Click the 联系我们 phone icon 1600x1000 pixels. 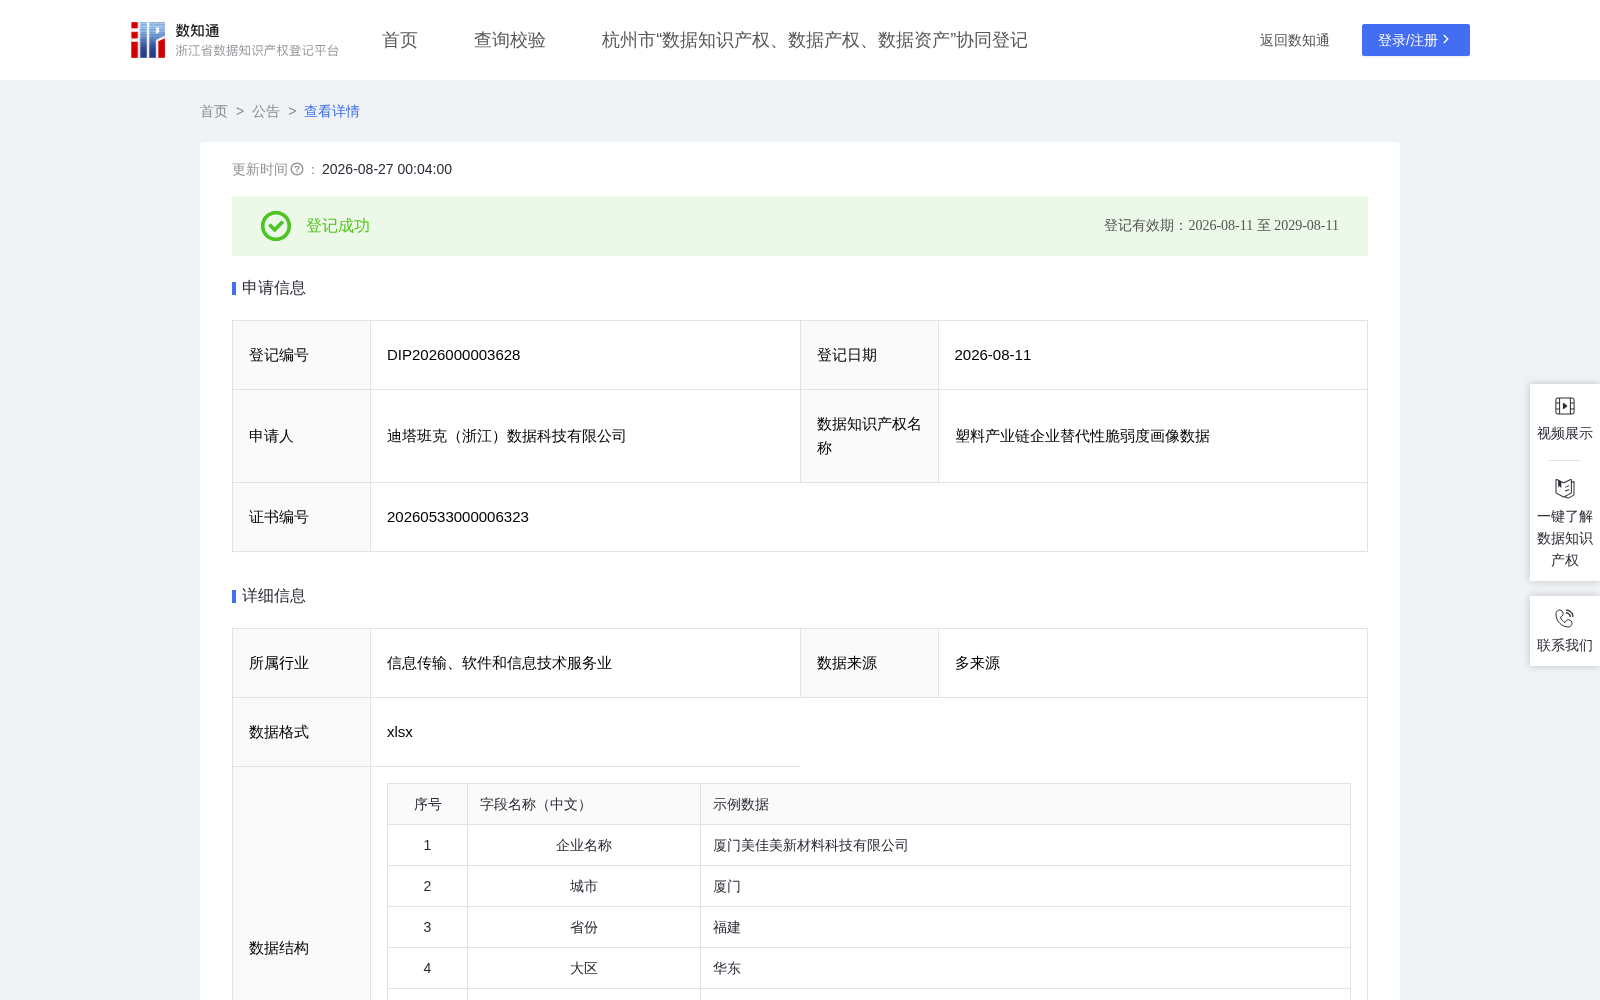point(1565,618)
